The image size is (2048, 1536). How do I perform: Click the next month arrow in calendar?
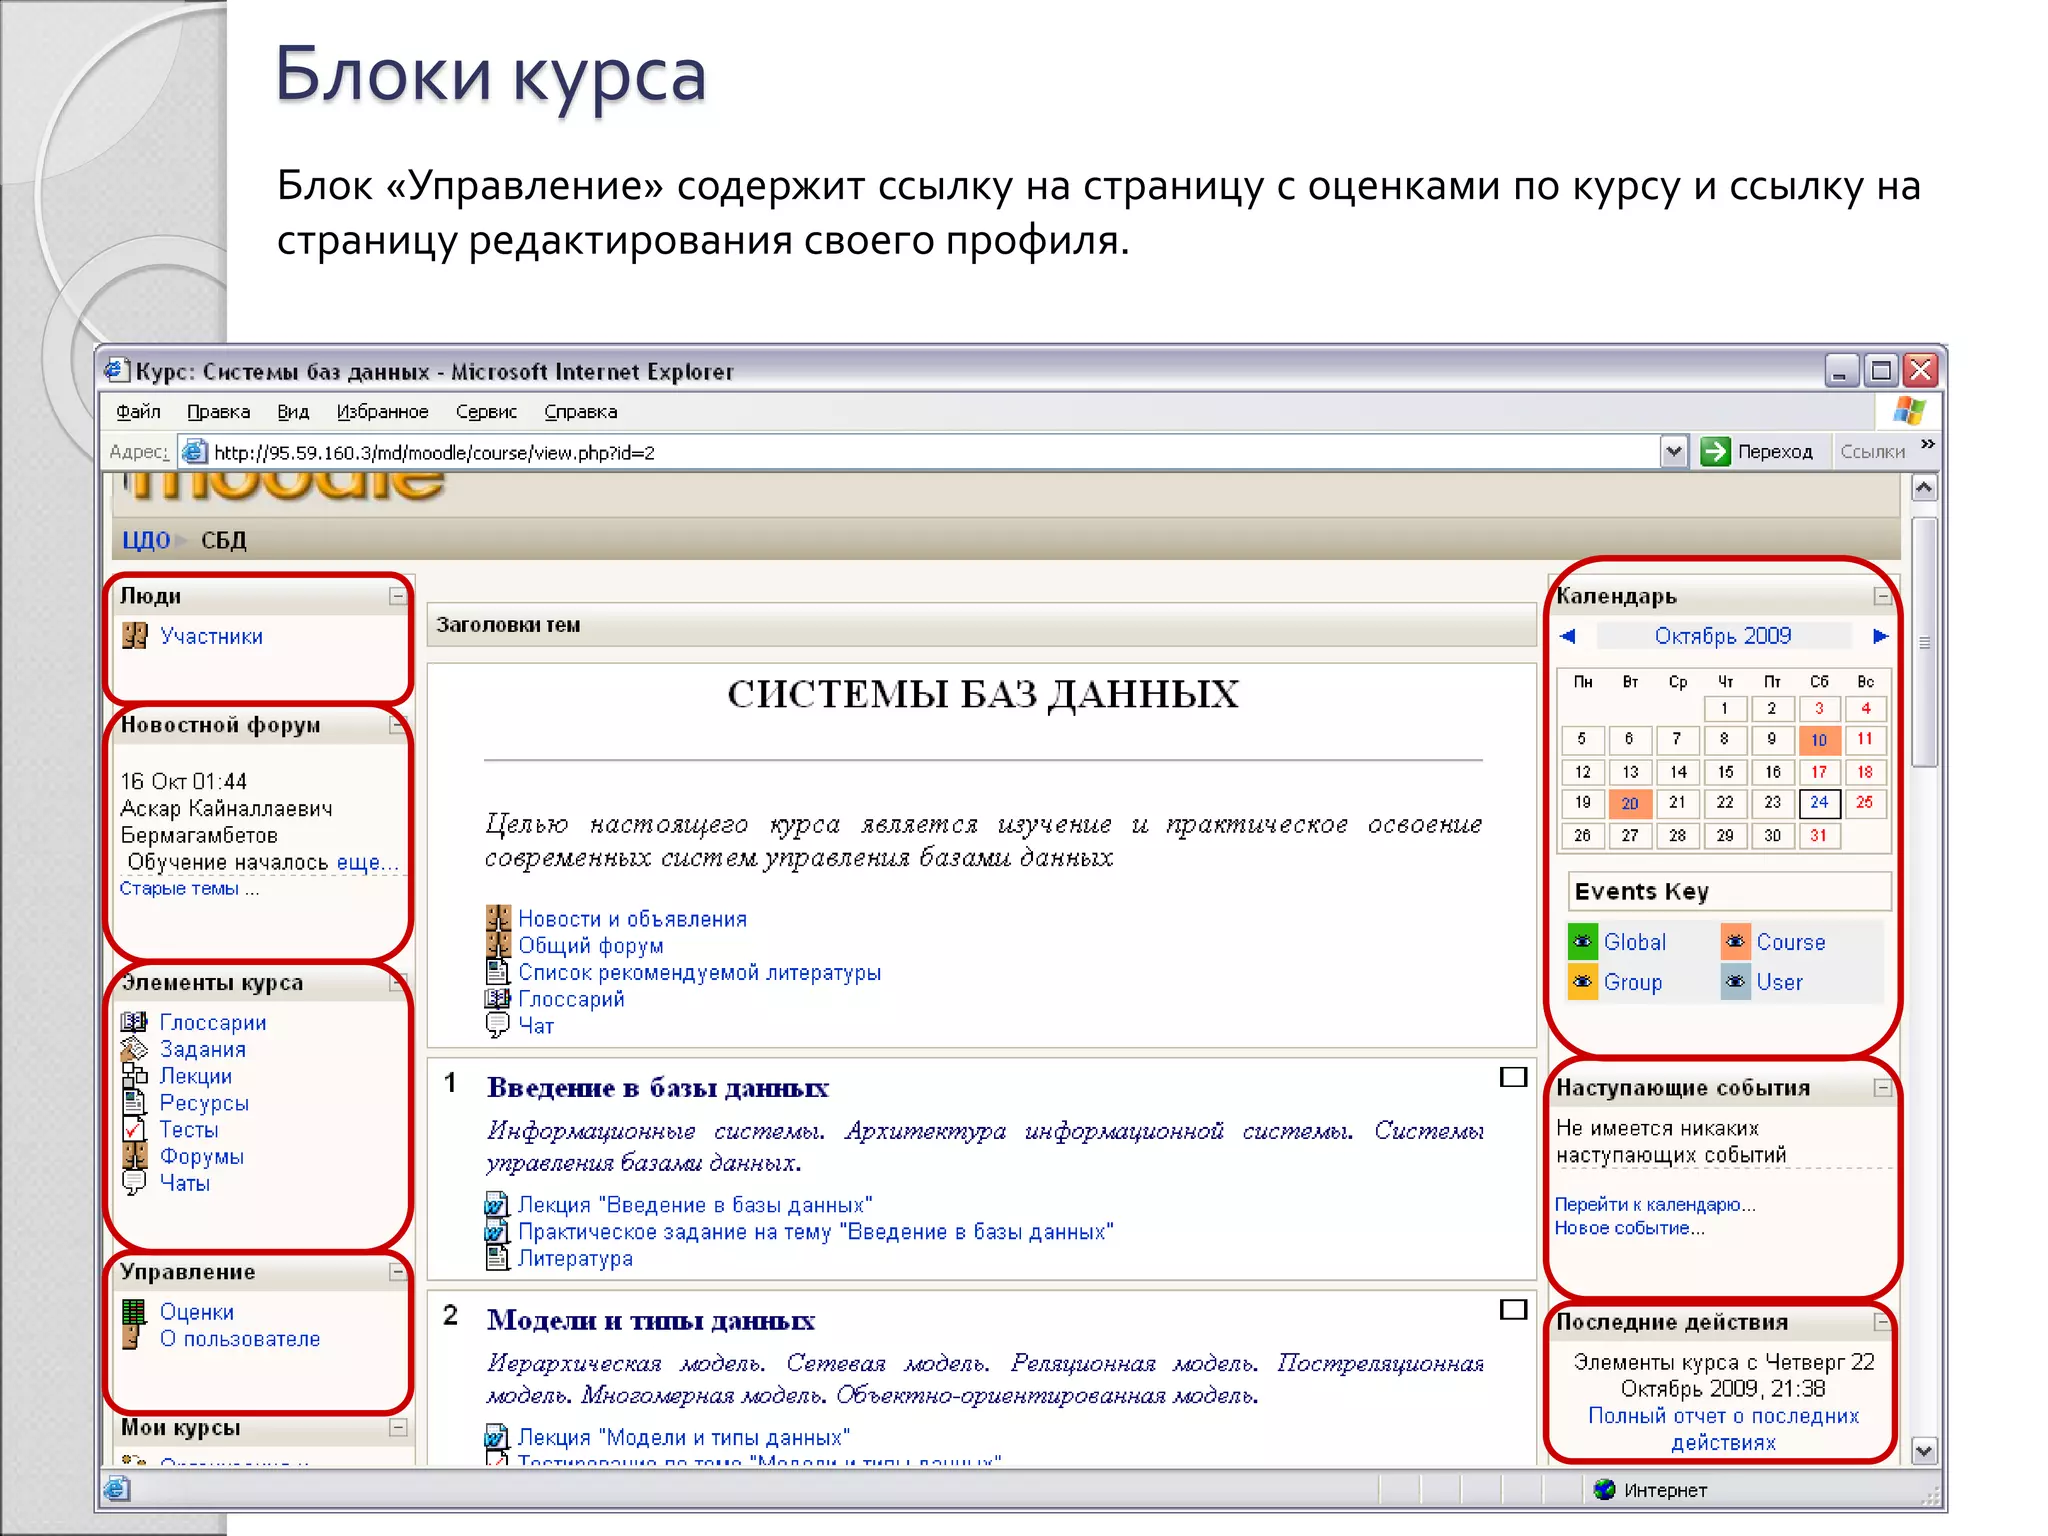pyautogui.click(x=1880, y=636)
